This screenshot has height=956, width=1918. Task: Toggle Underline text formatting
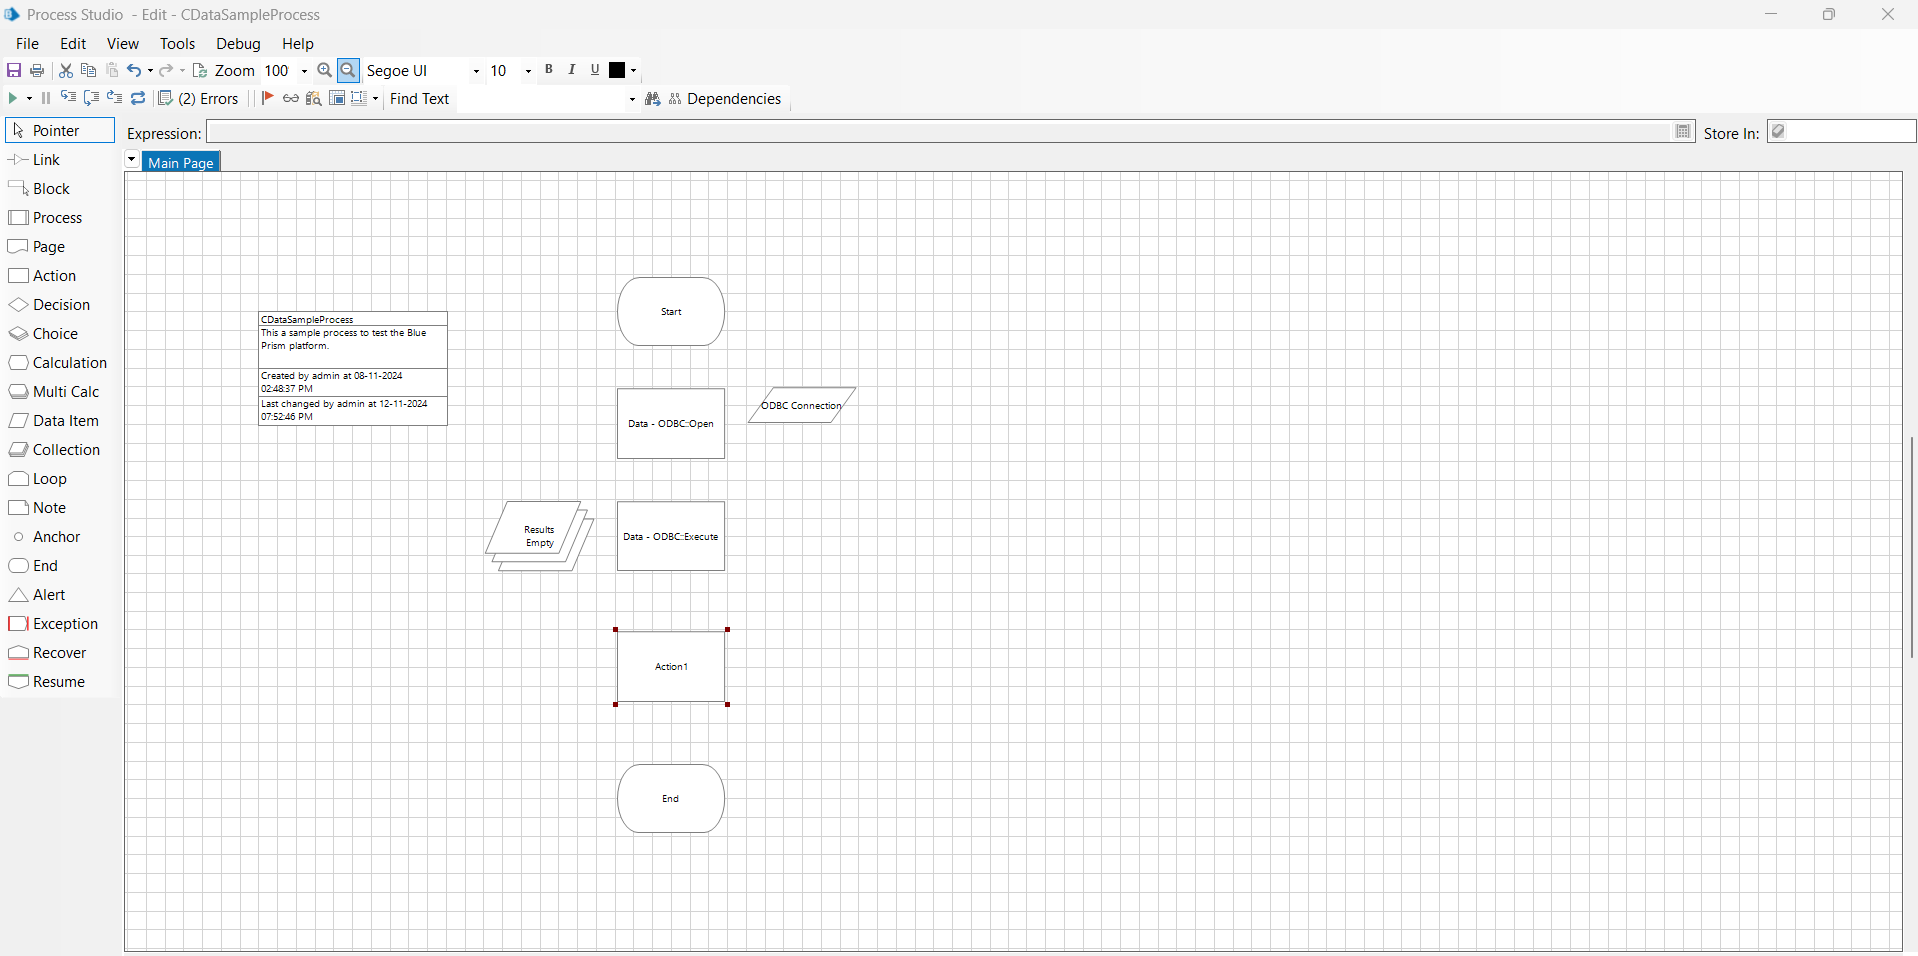[595, 70]
